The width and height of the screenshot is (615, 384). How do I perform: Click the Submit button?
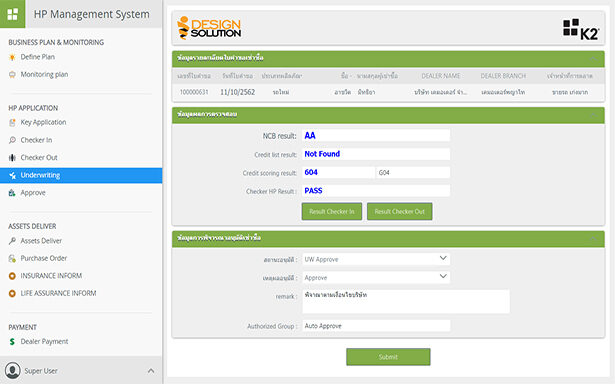point(388,357)
